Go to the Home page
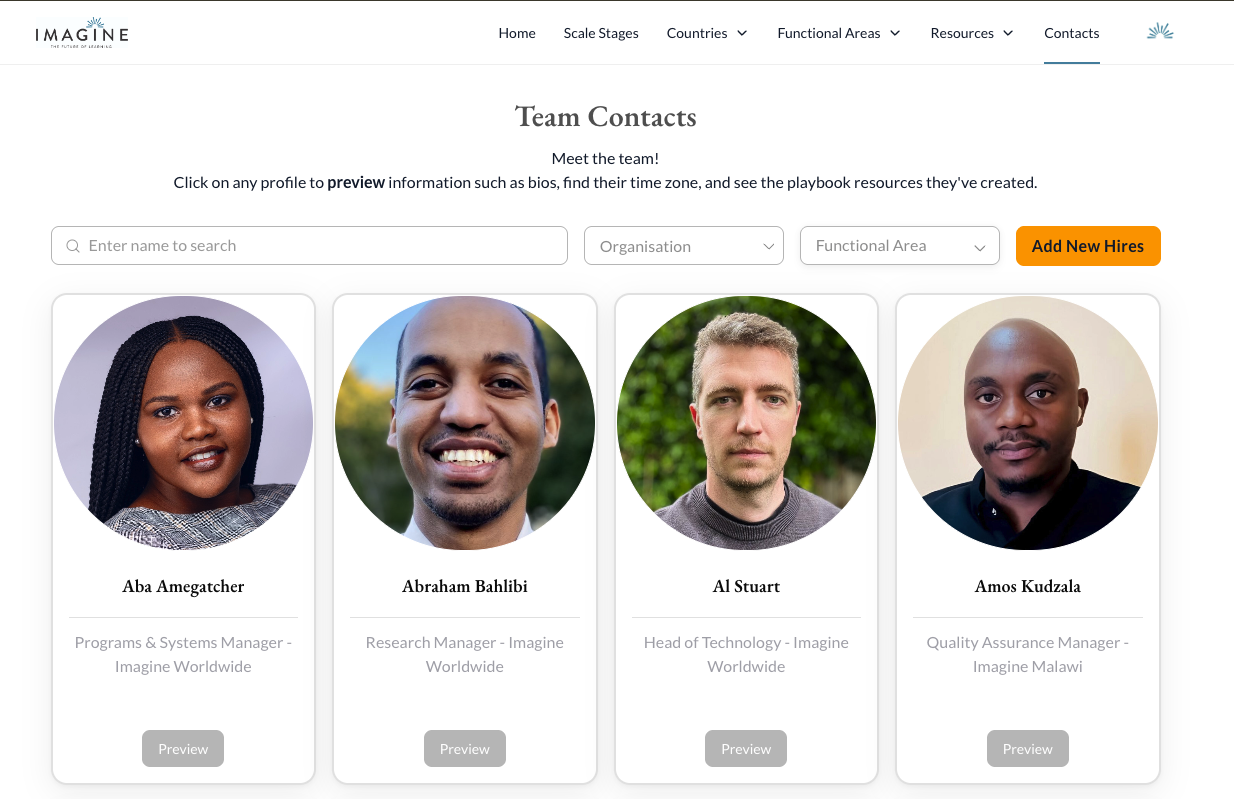This screenshot has width=1234, height=799. [x=517, y=33]
